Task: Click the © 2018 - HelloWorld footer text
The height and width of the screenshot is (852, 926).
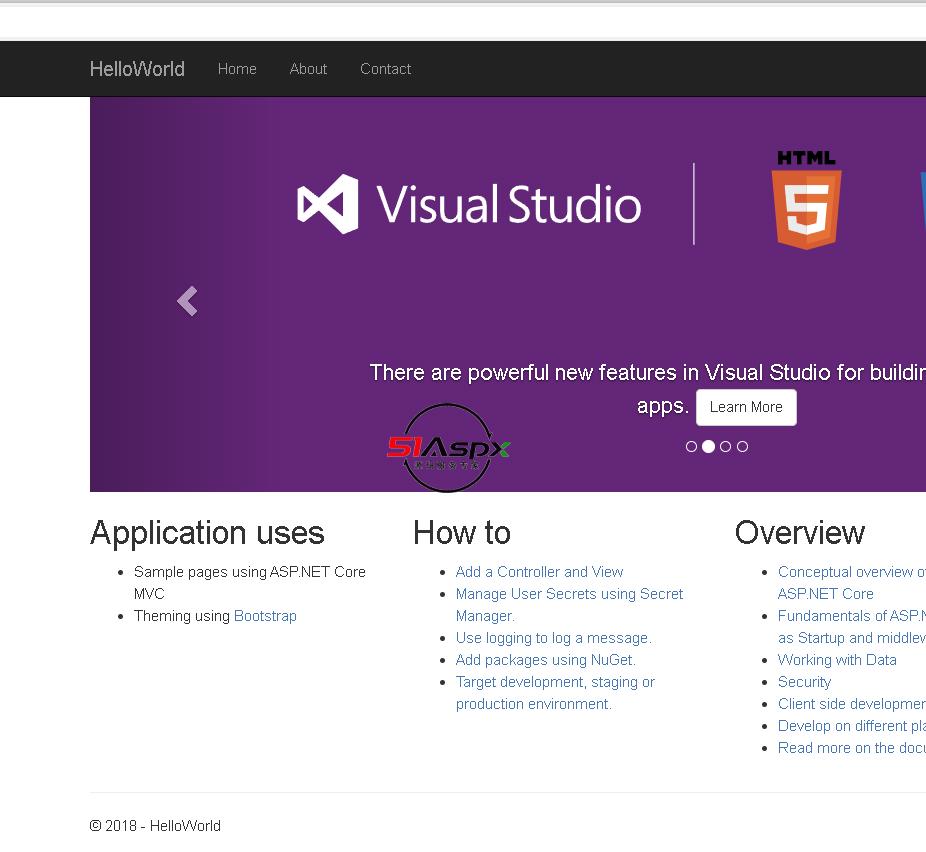Action: [155, 825]
